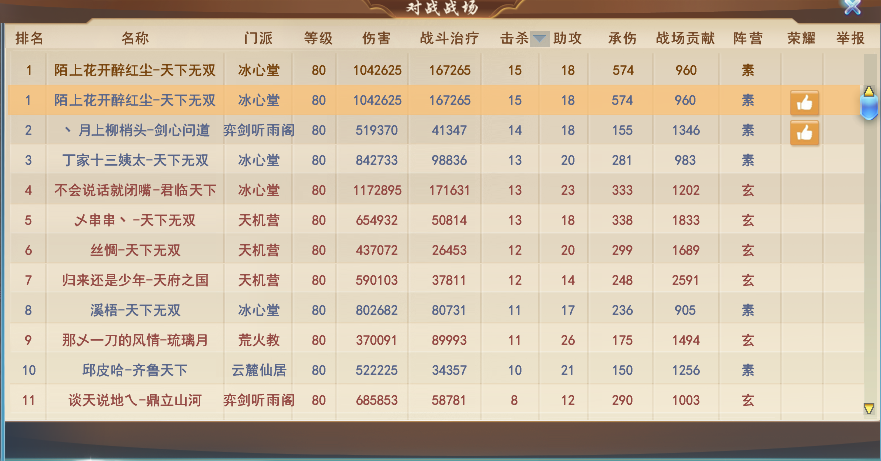The image size is (881, 461).
Task: Select player 溪梧-天下无双
Action: click(x=135, y=310)
